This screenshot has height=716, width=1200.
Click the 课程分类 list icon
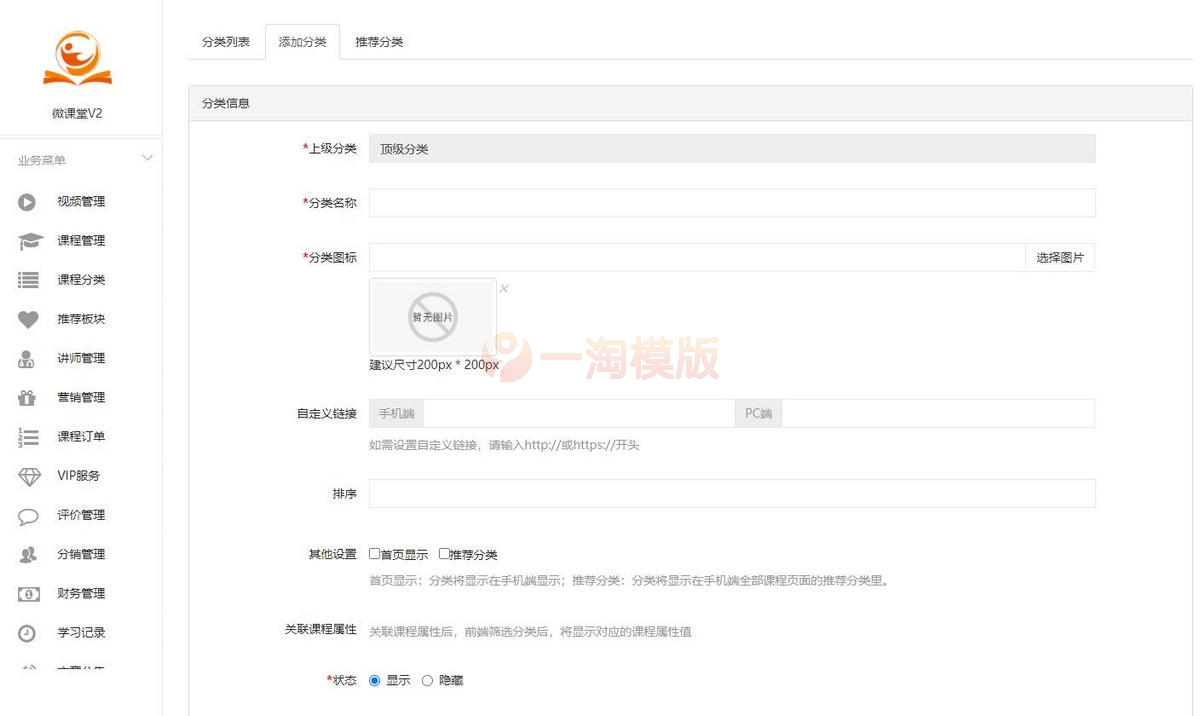pyautogui.click(x=28, y=279)
